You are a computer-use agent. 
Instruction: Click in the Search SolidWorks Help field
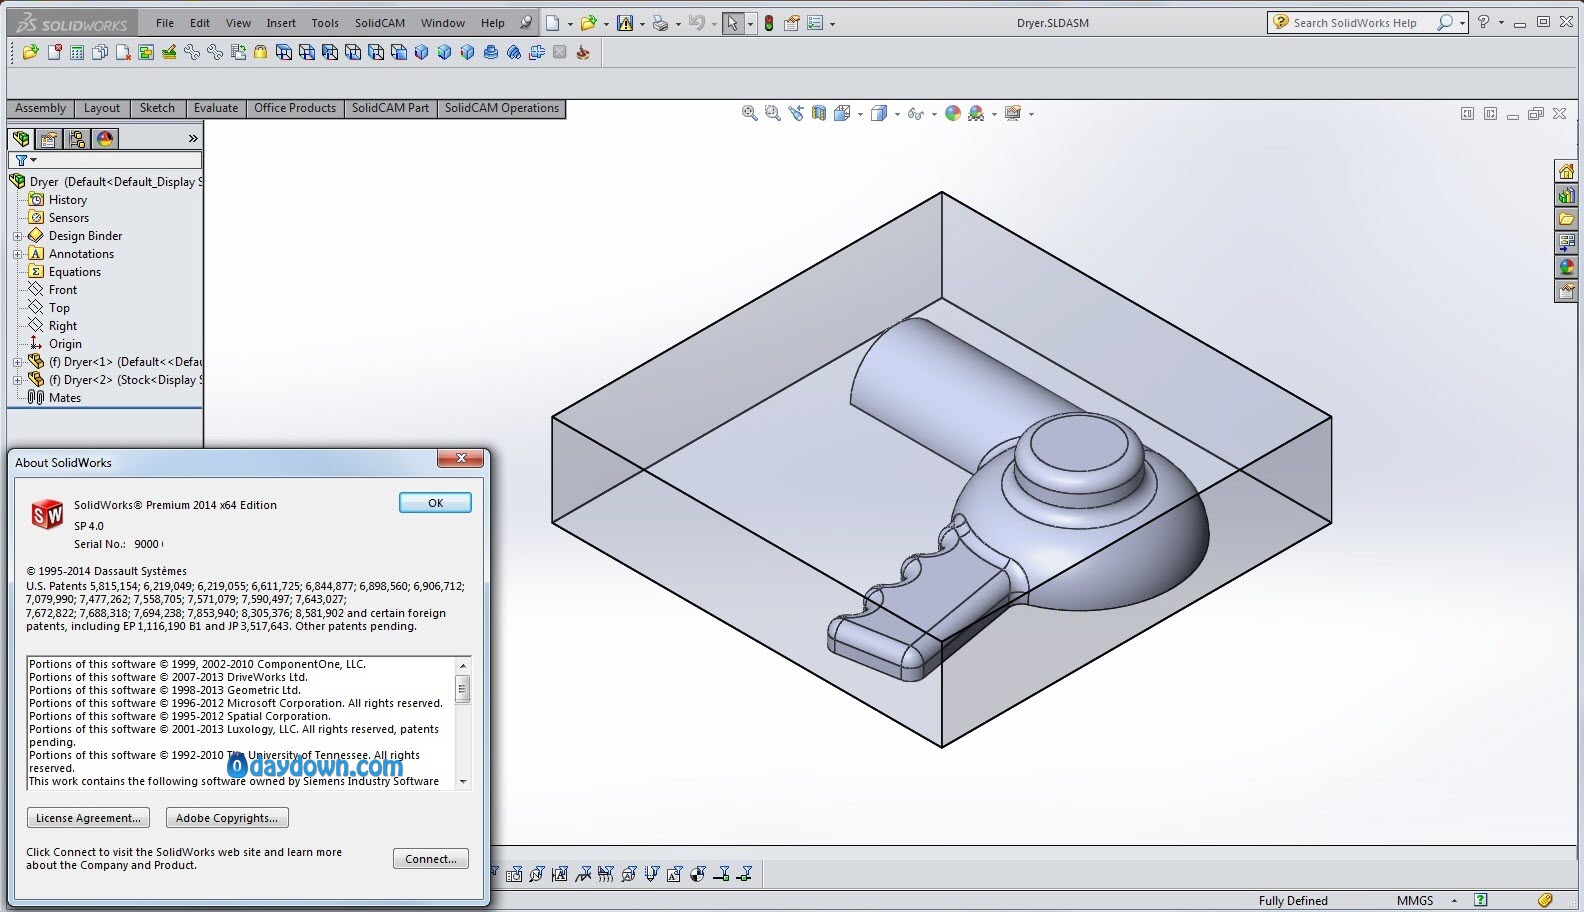click(x=1355, y=23)
